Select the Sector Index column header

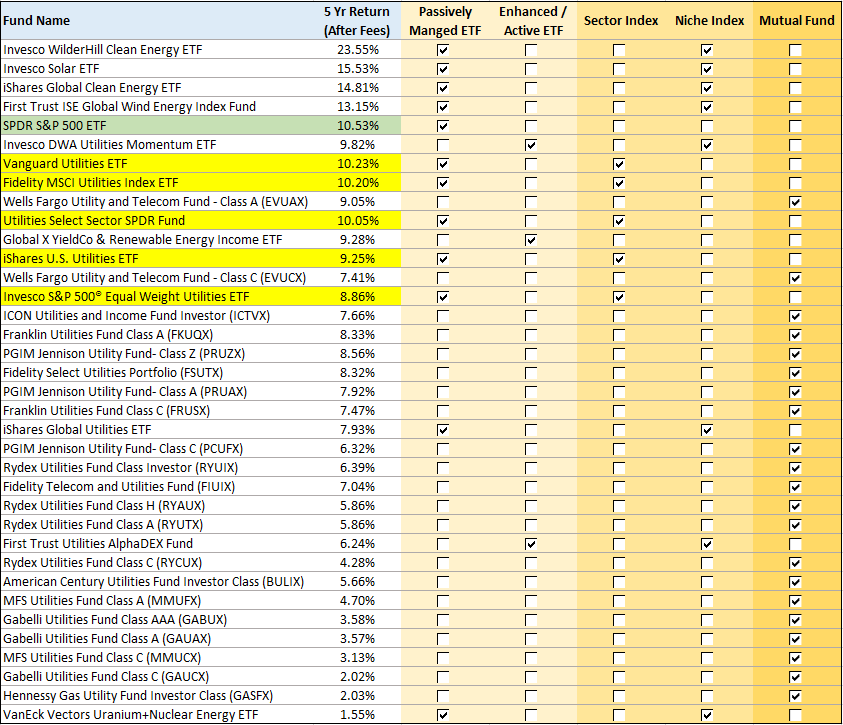[621, 20]
